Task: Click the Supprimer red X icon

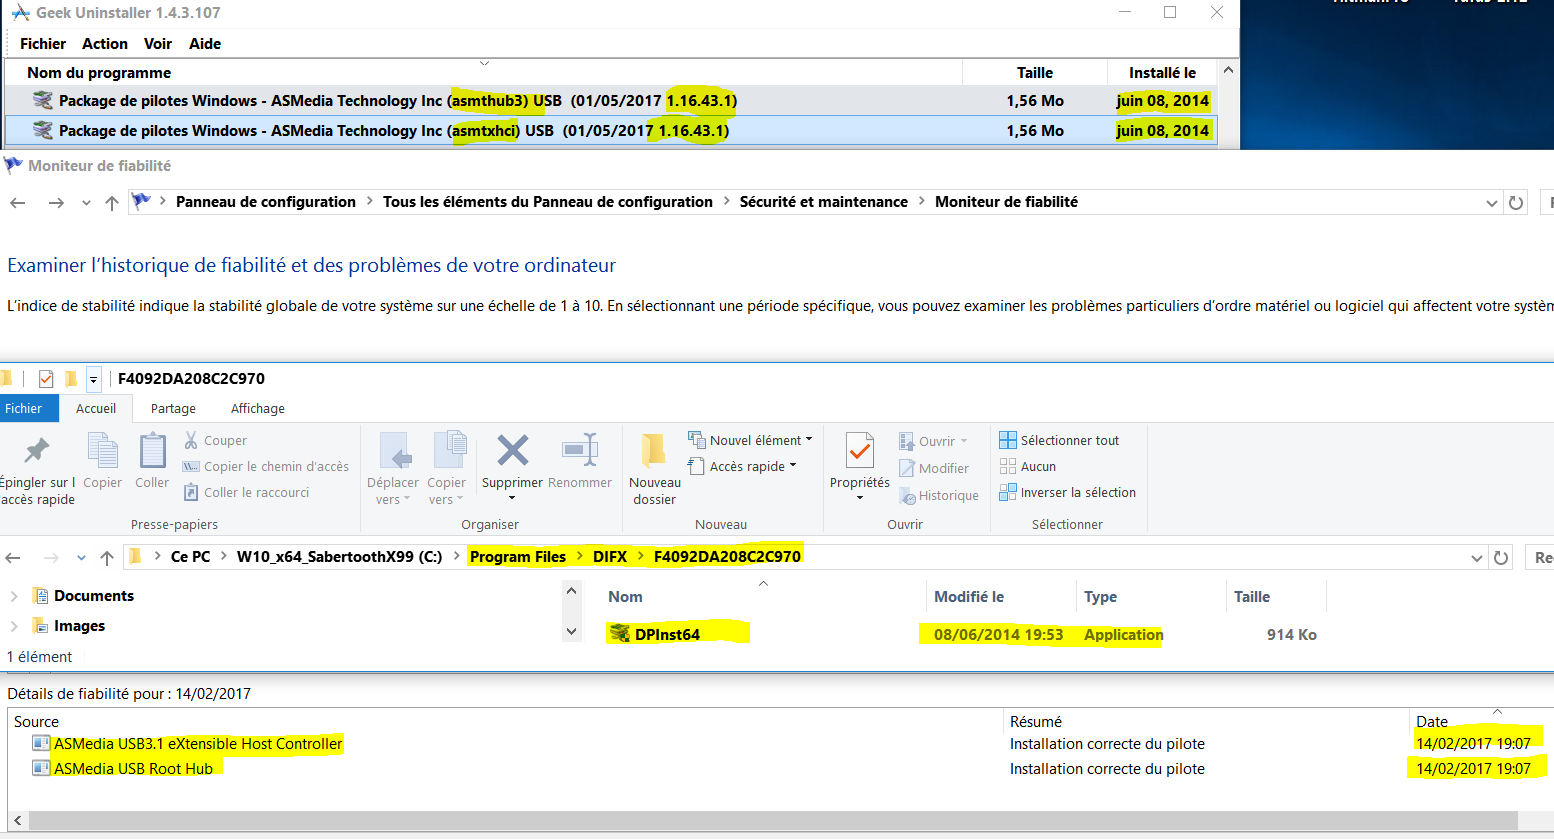Action: coord(512,451)
